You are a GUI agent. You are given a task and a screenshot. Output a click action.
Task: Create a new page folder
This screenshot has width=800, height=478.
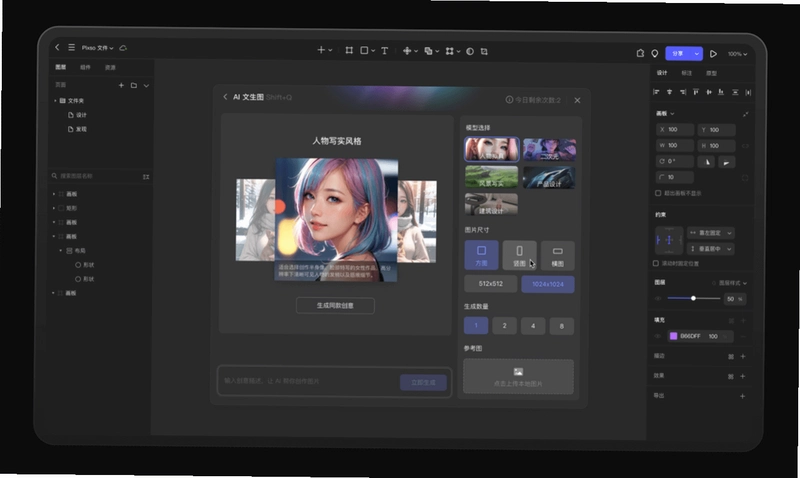[134, 85]
